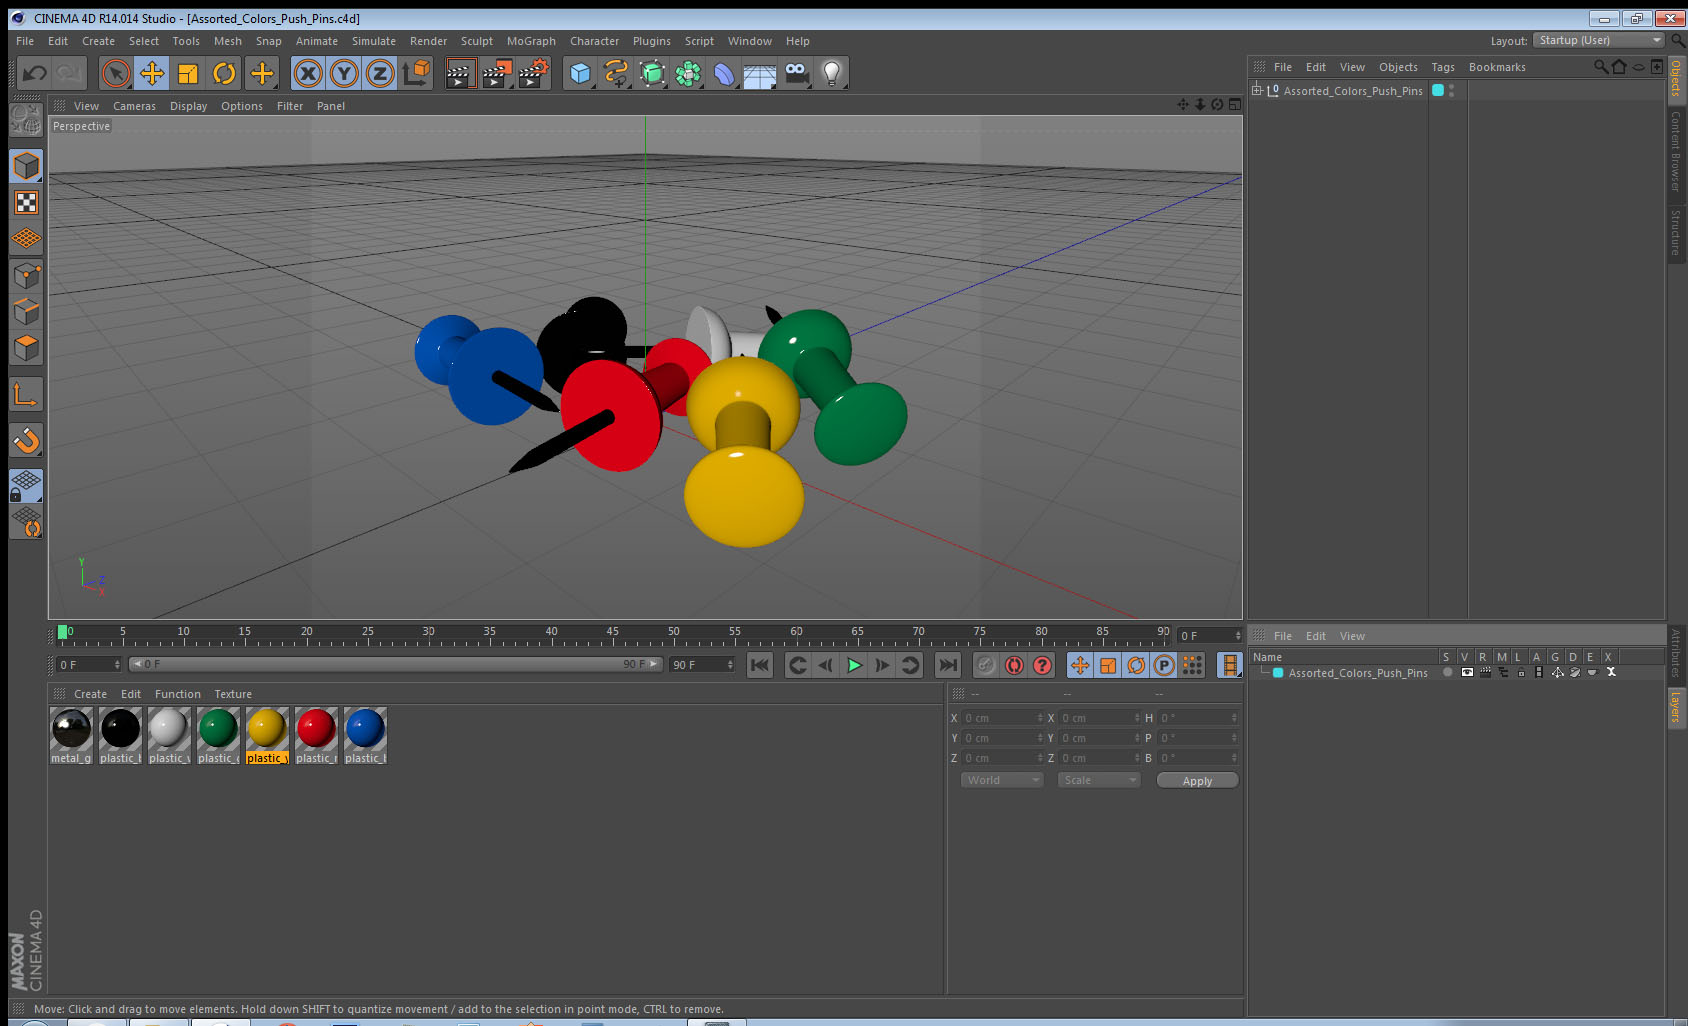Open the Edit Render Settings icon

pyautogui.click(x=534, y=73)
